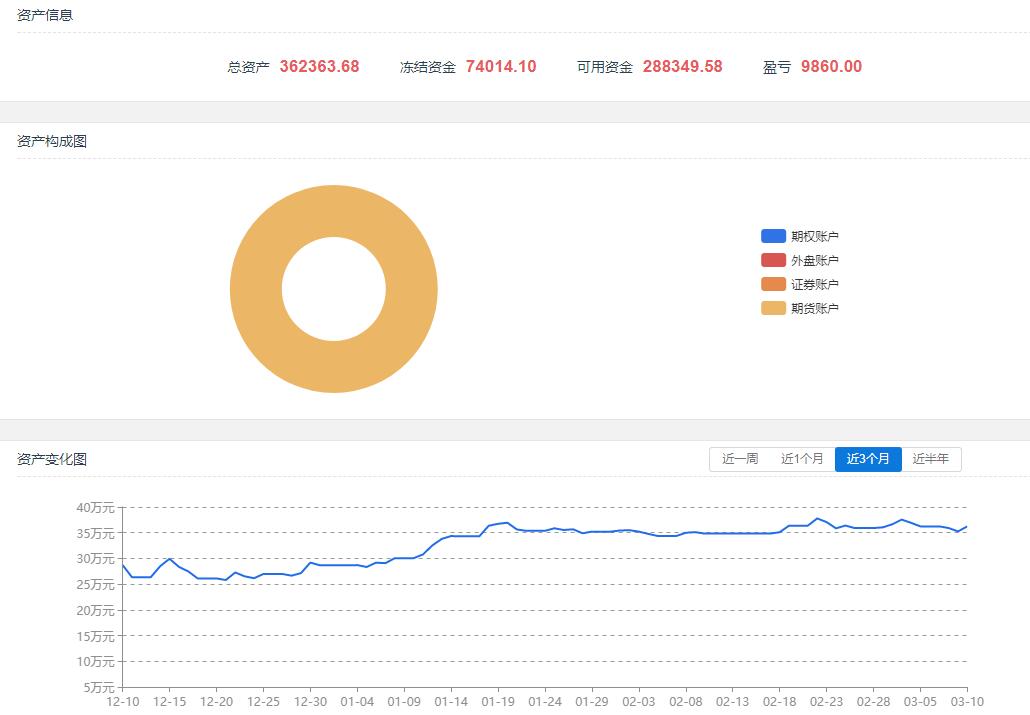This screenshot has height=715, width=1030.
Task: Click the orange 证券账户 legend swatch
Action: tap(773, 284)
